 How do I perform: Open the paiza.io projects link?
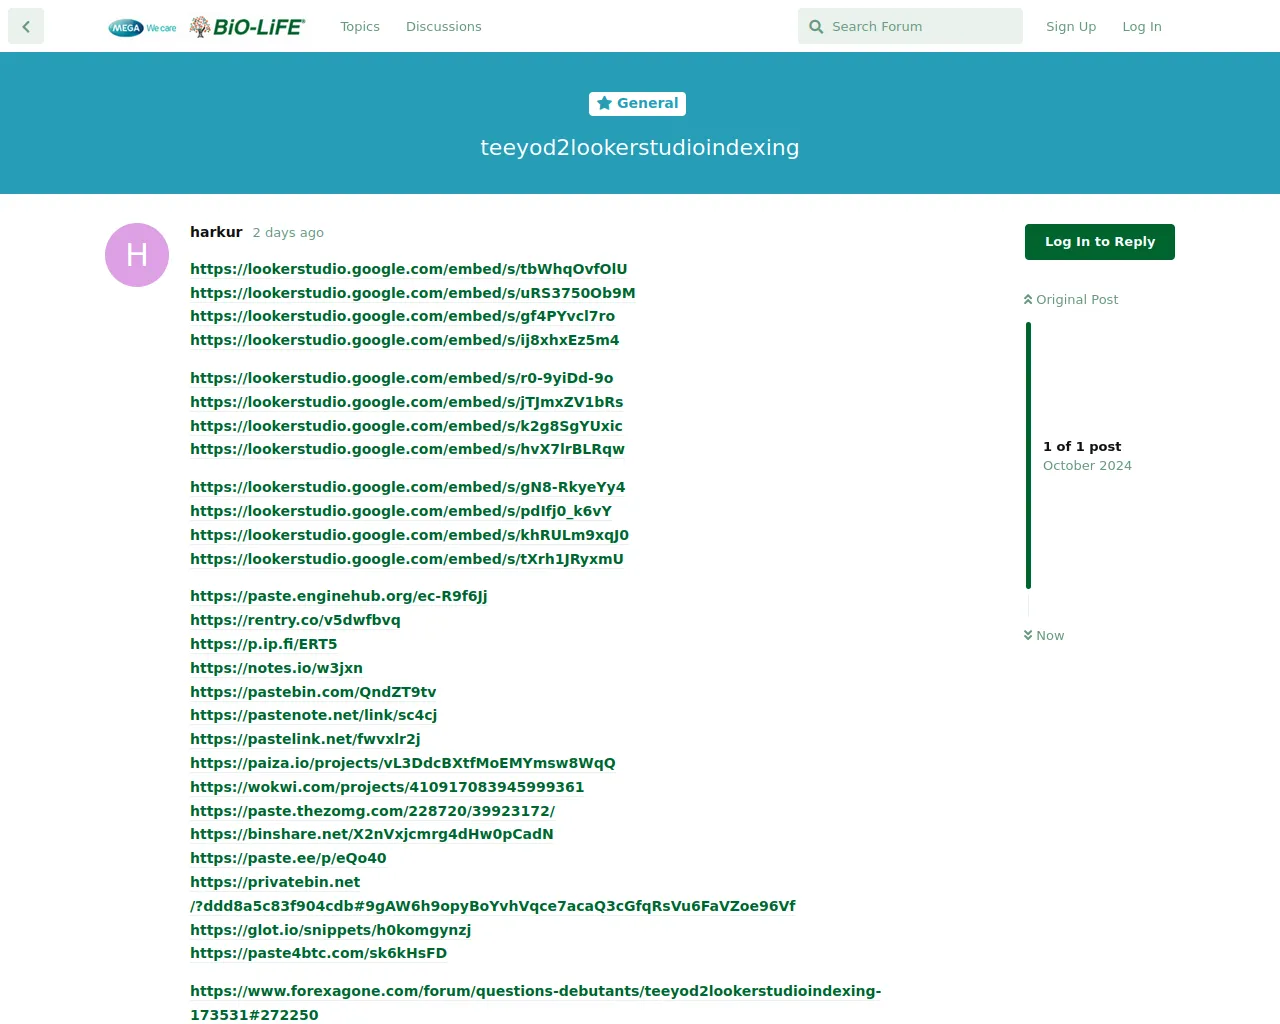[403, 763]
